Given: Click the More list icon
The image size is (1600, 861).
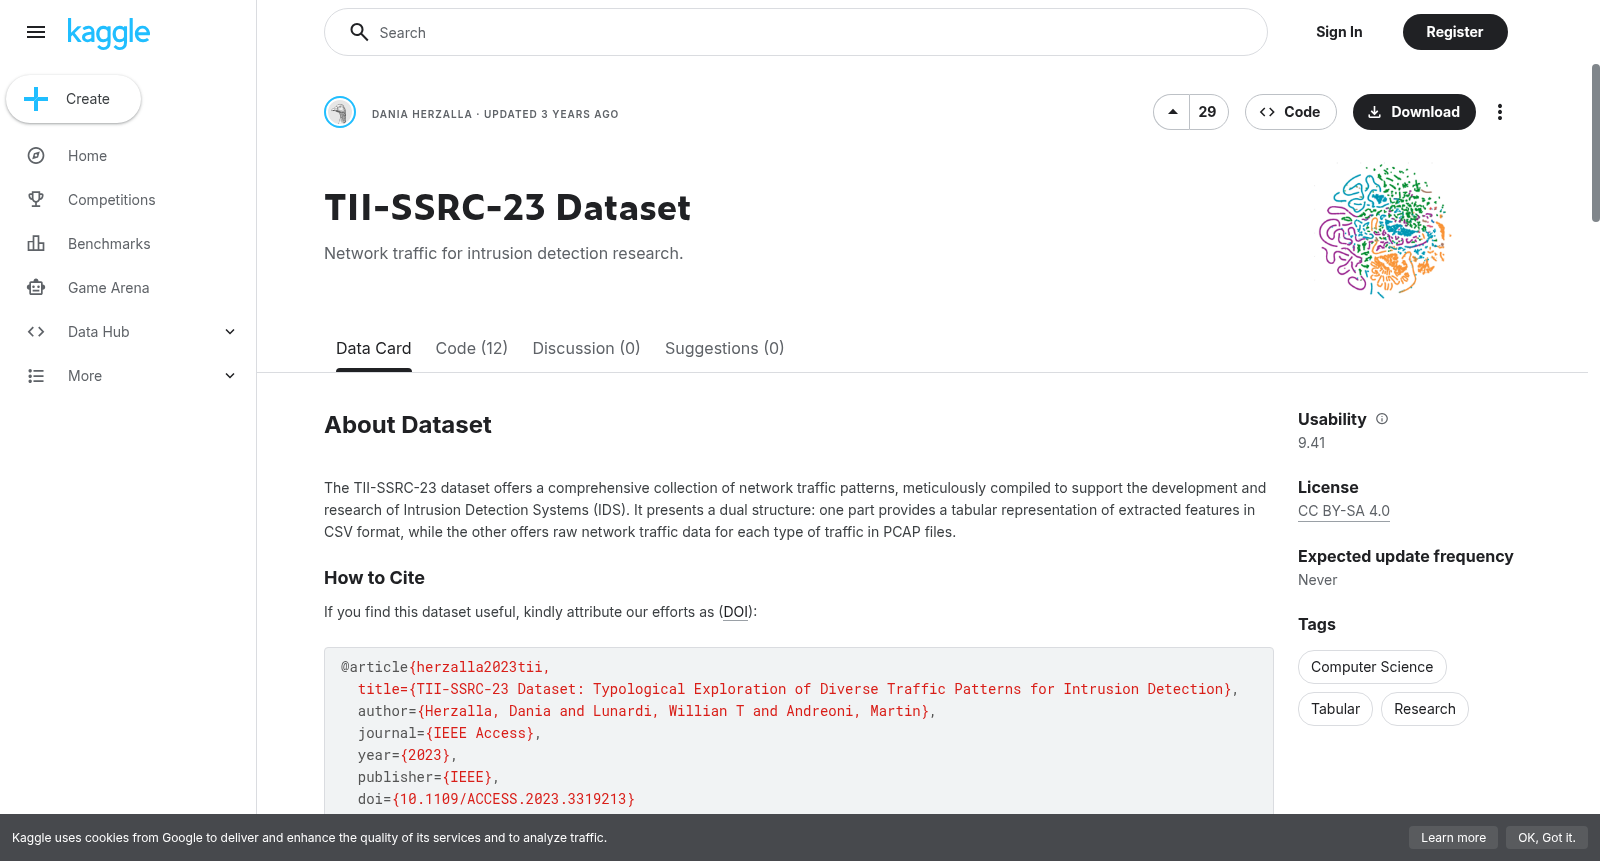Looking at the screenshot, I should (36, 376).
